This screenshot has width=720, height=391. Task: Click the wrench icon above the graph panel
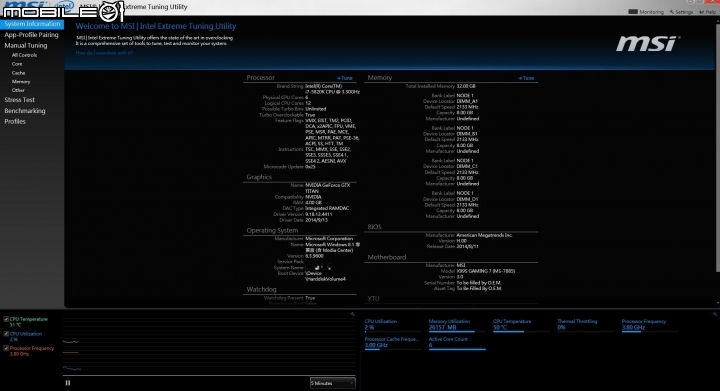click(352, 314)
